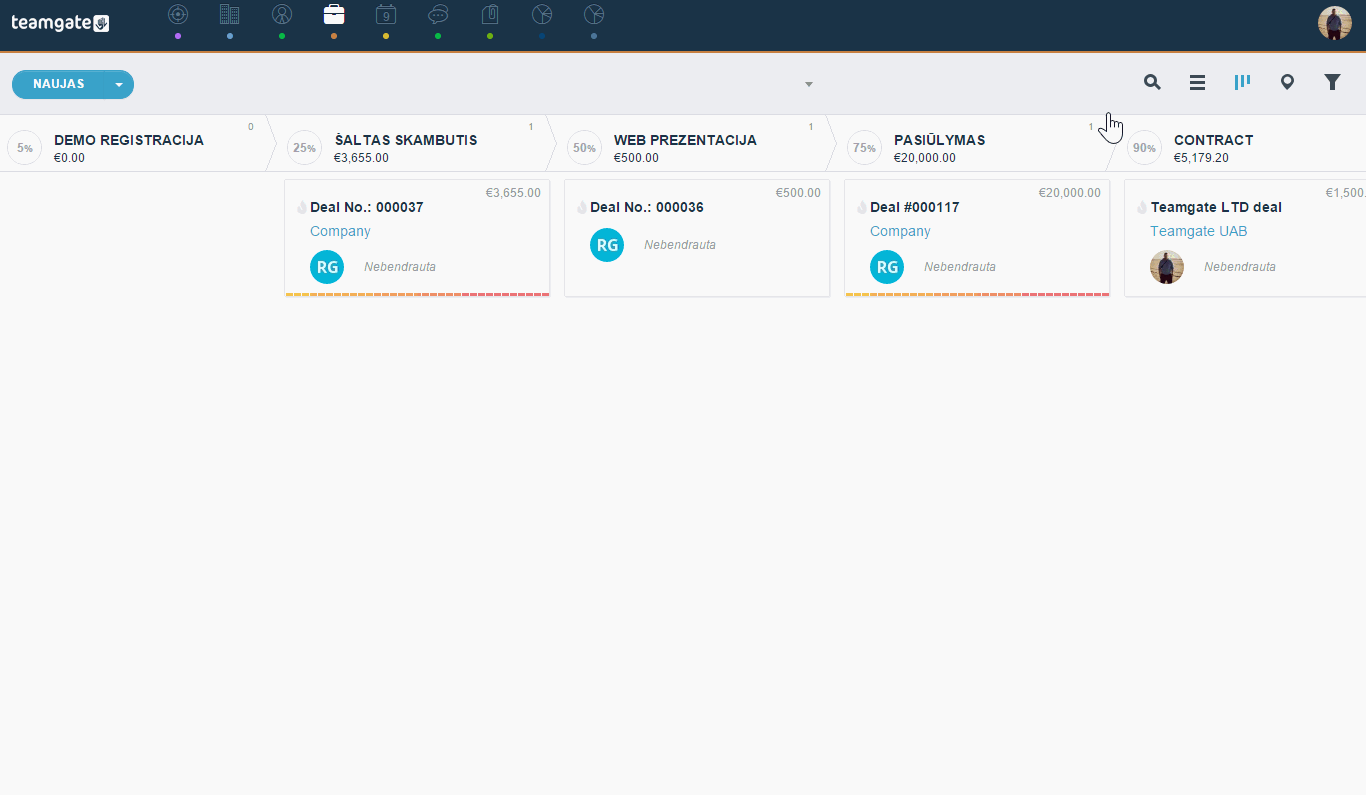This screenshot has width=1366, height=795.
Task: Expand the NAUJAS button dropdown arrow
Action: [x=119, y=85]
